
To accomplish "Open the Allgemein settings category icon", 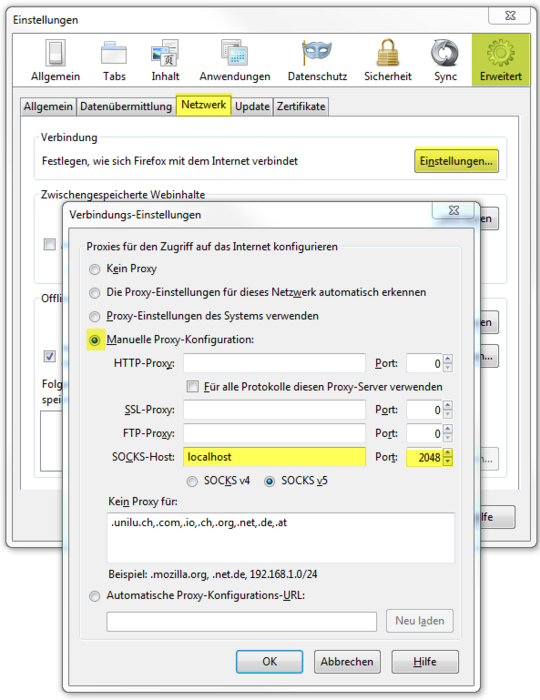I will tap(55, 54).
